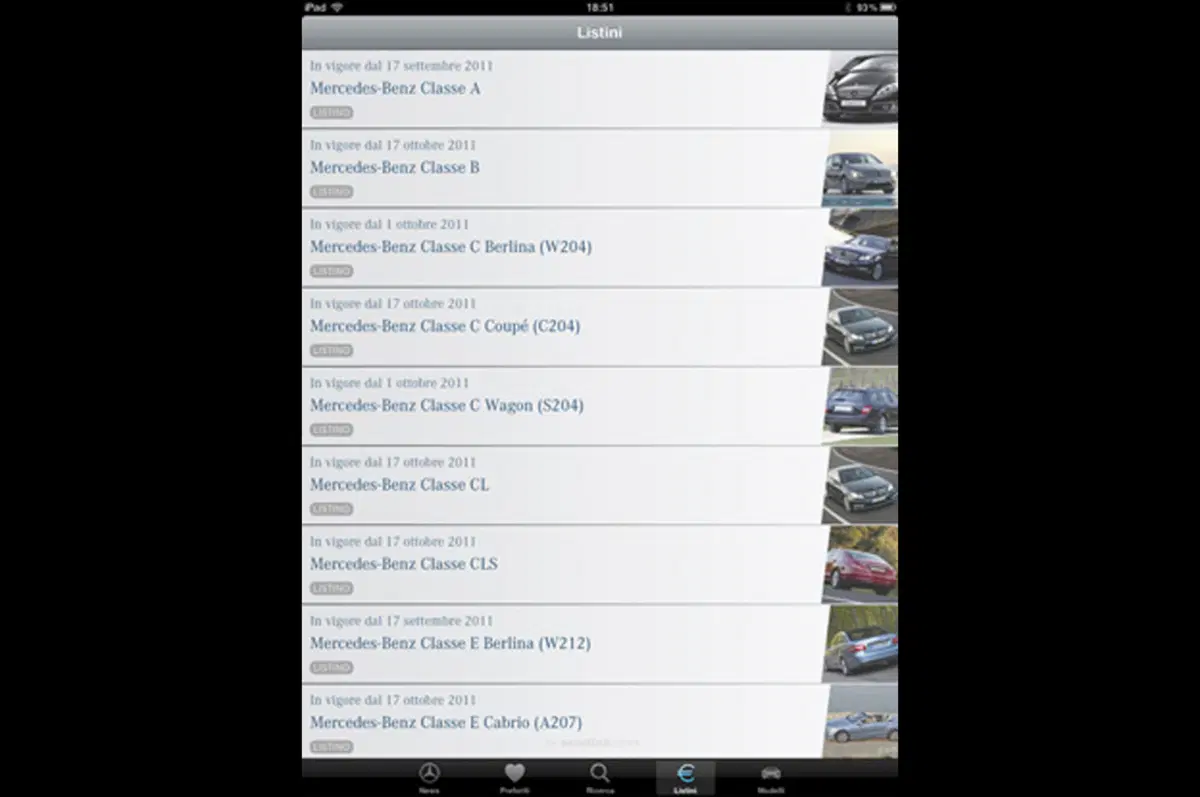Click LISTINO badge under Classe C Coupé
The image size is (1200, 797).
331,351
